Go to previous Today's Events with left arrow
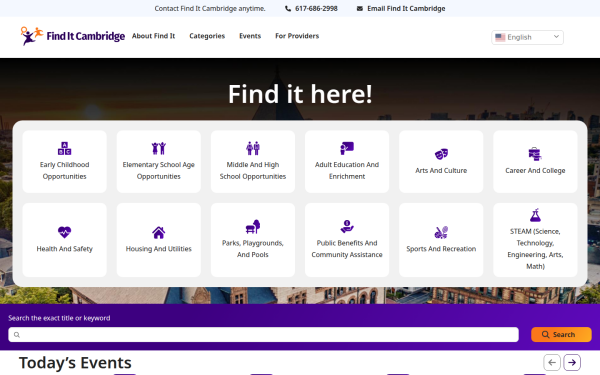 pyautogui.click(x=552, y=362)
